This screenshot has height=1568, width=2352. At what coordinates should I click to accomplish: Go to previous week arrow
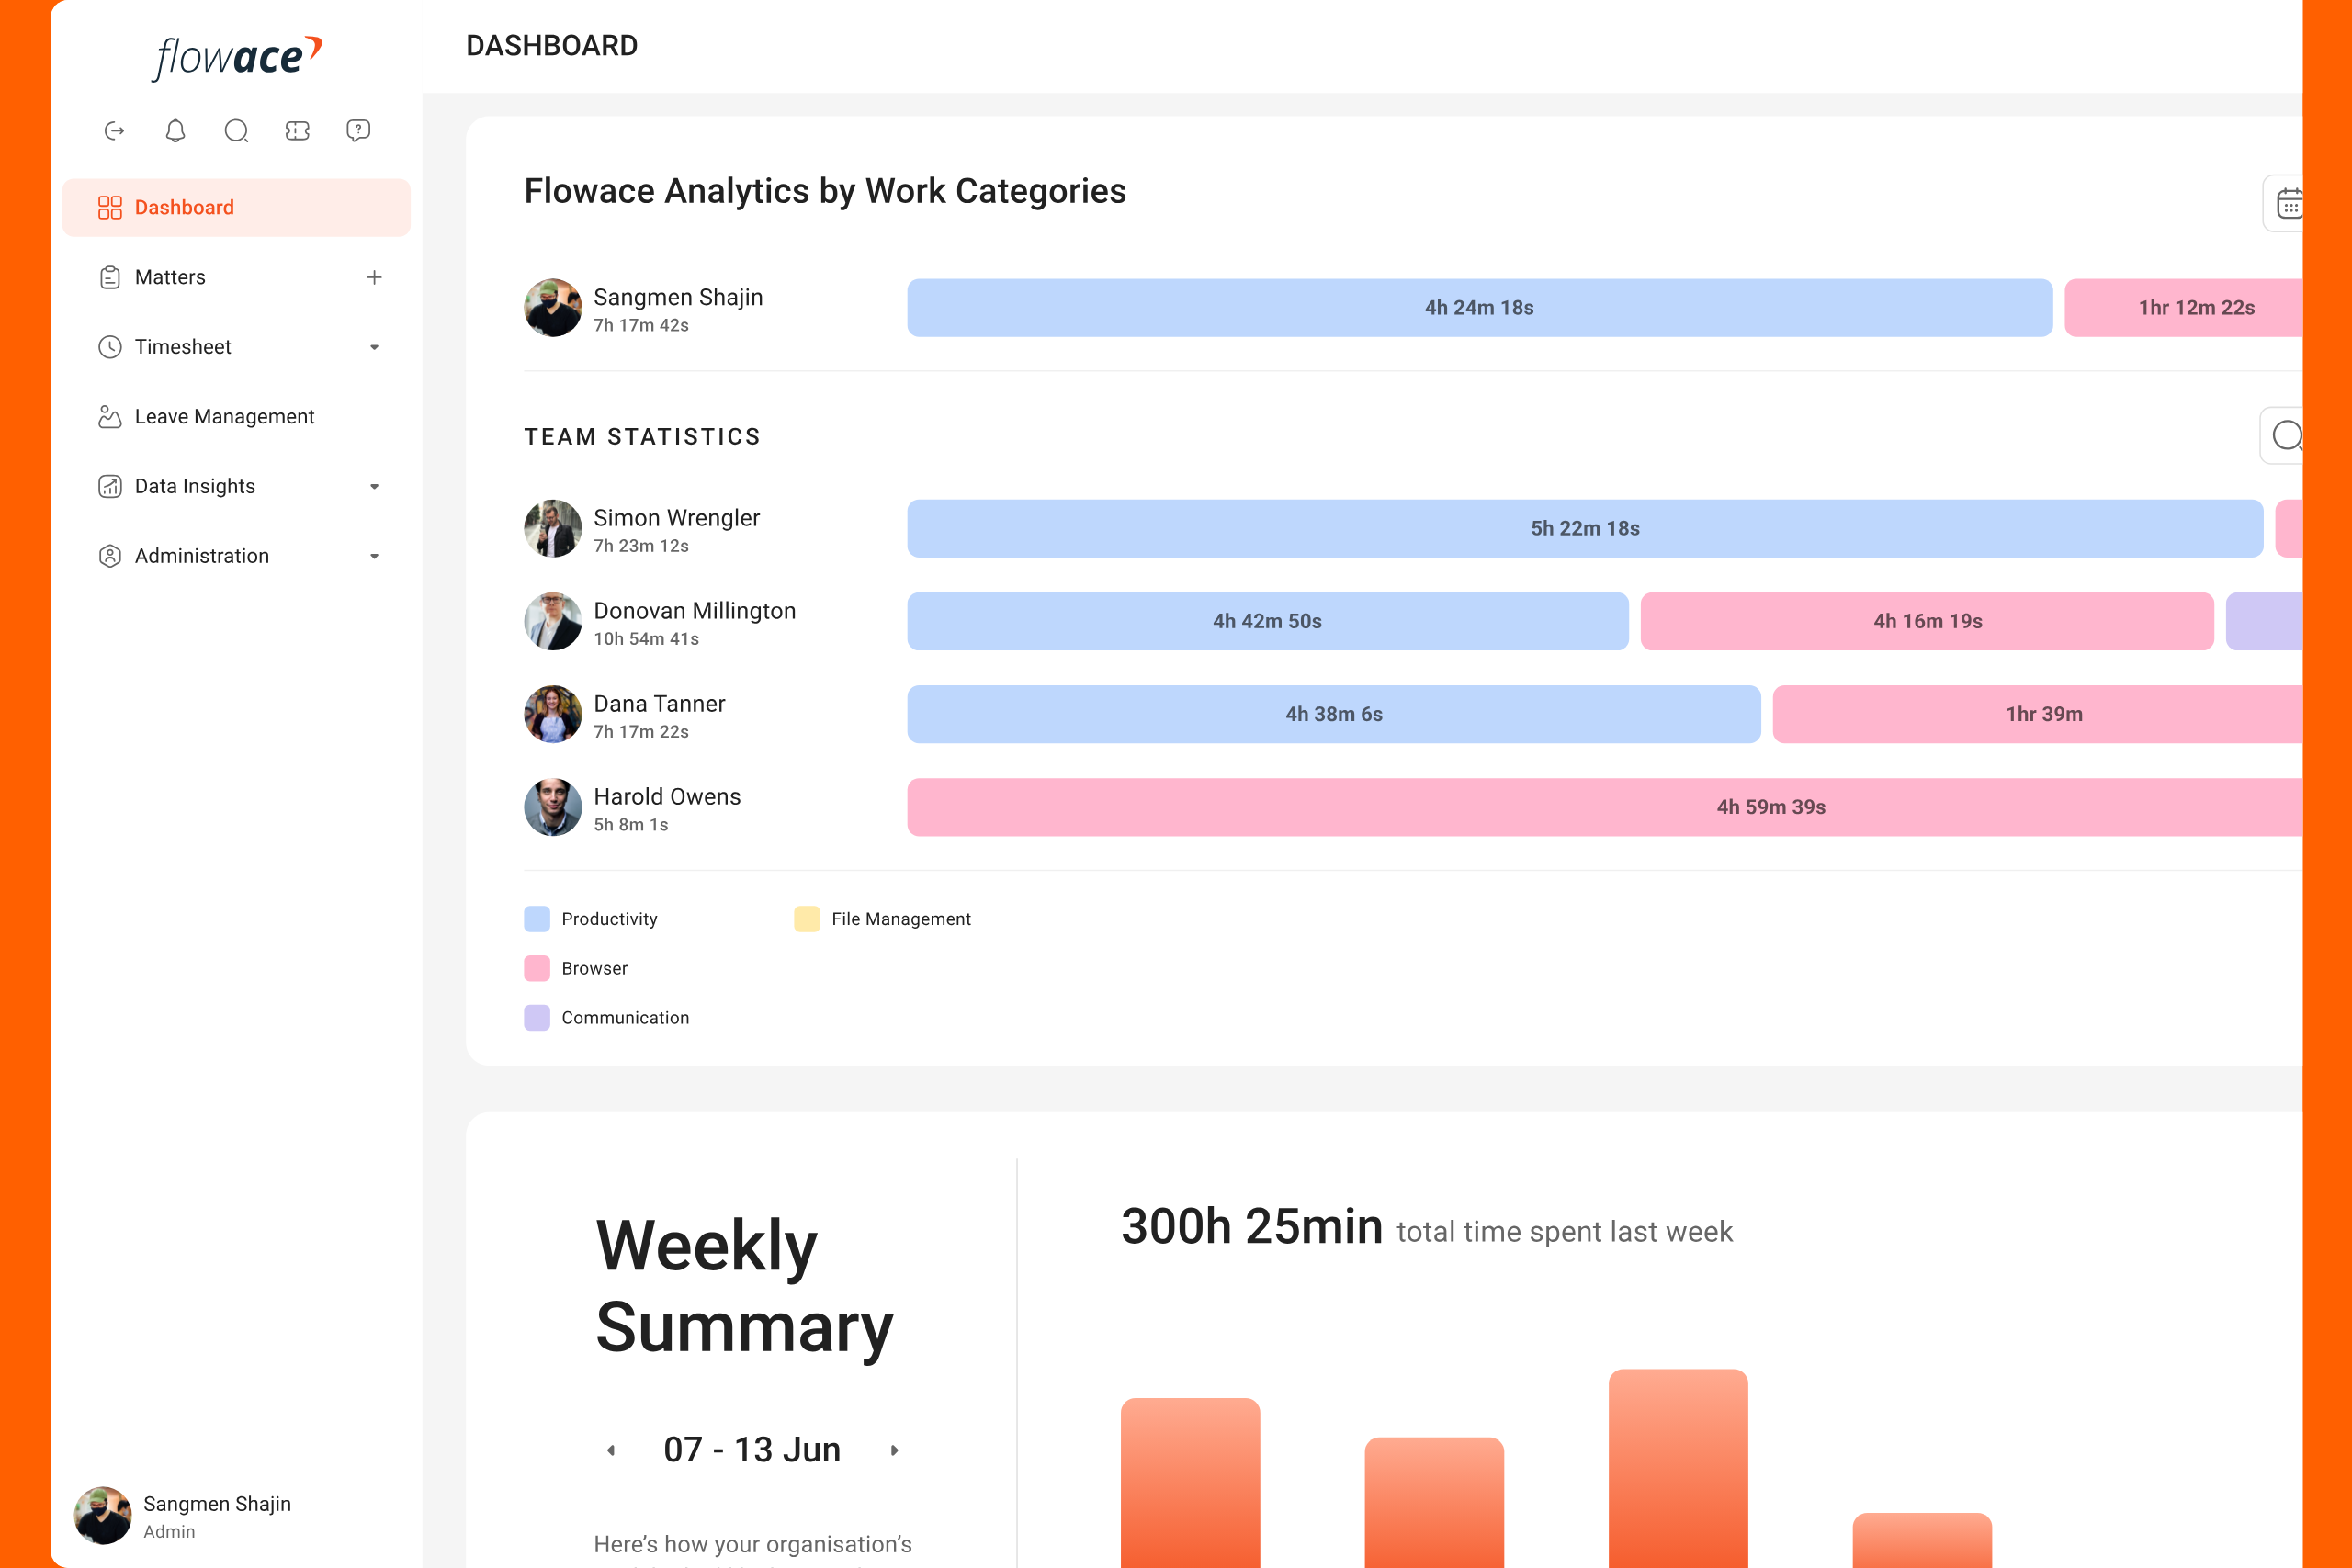pos(611,1450)
